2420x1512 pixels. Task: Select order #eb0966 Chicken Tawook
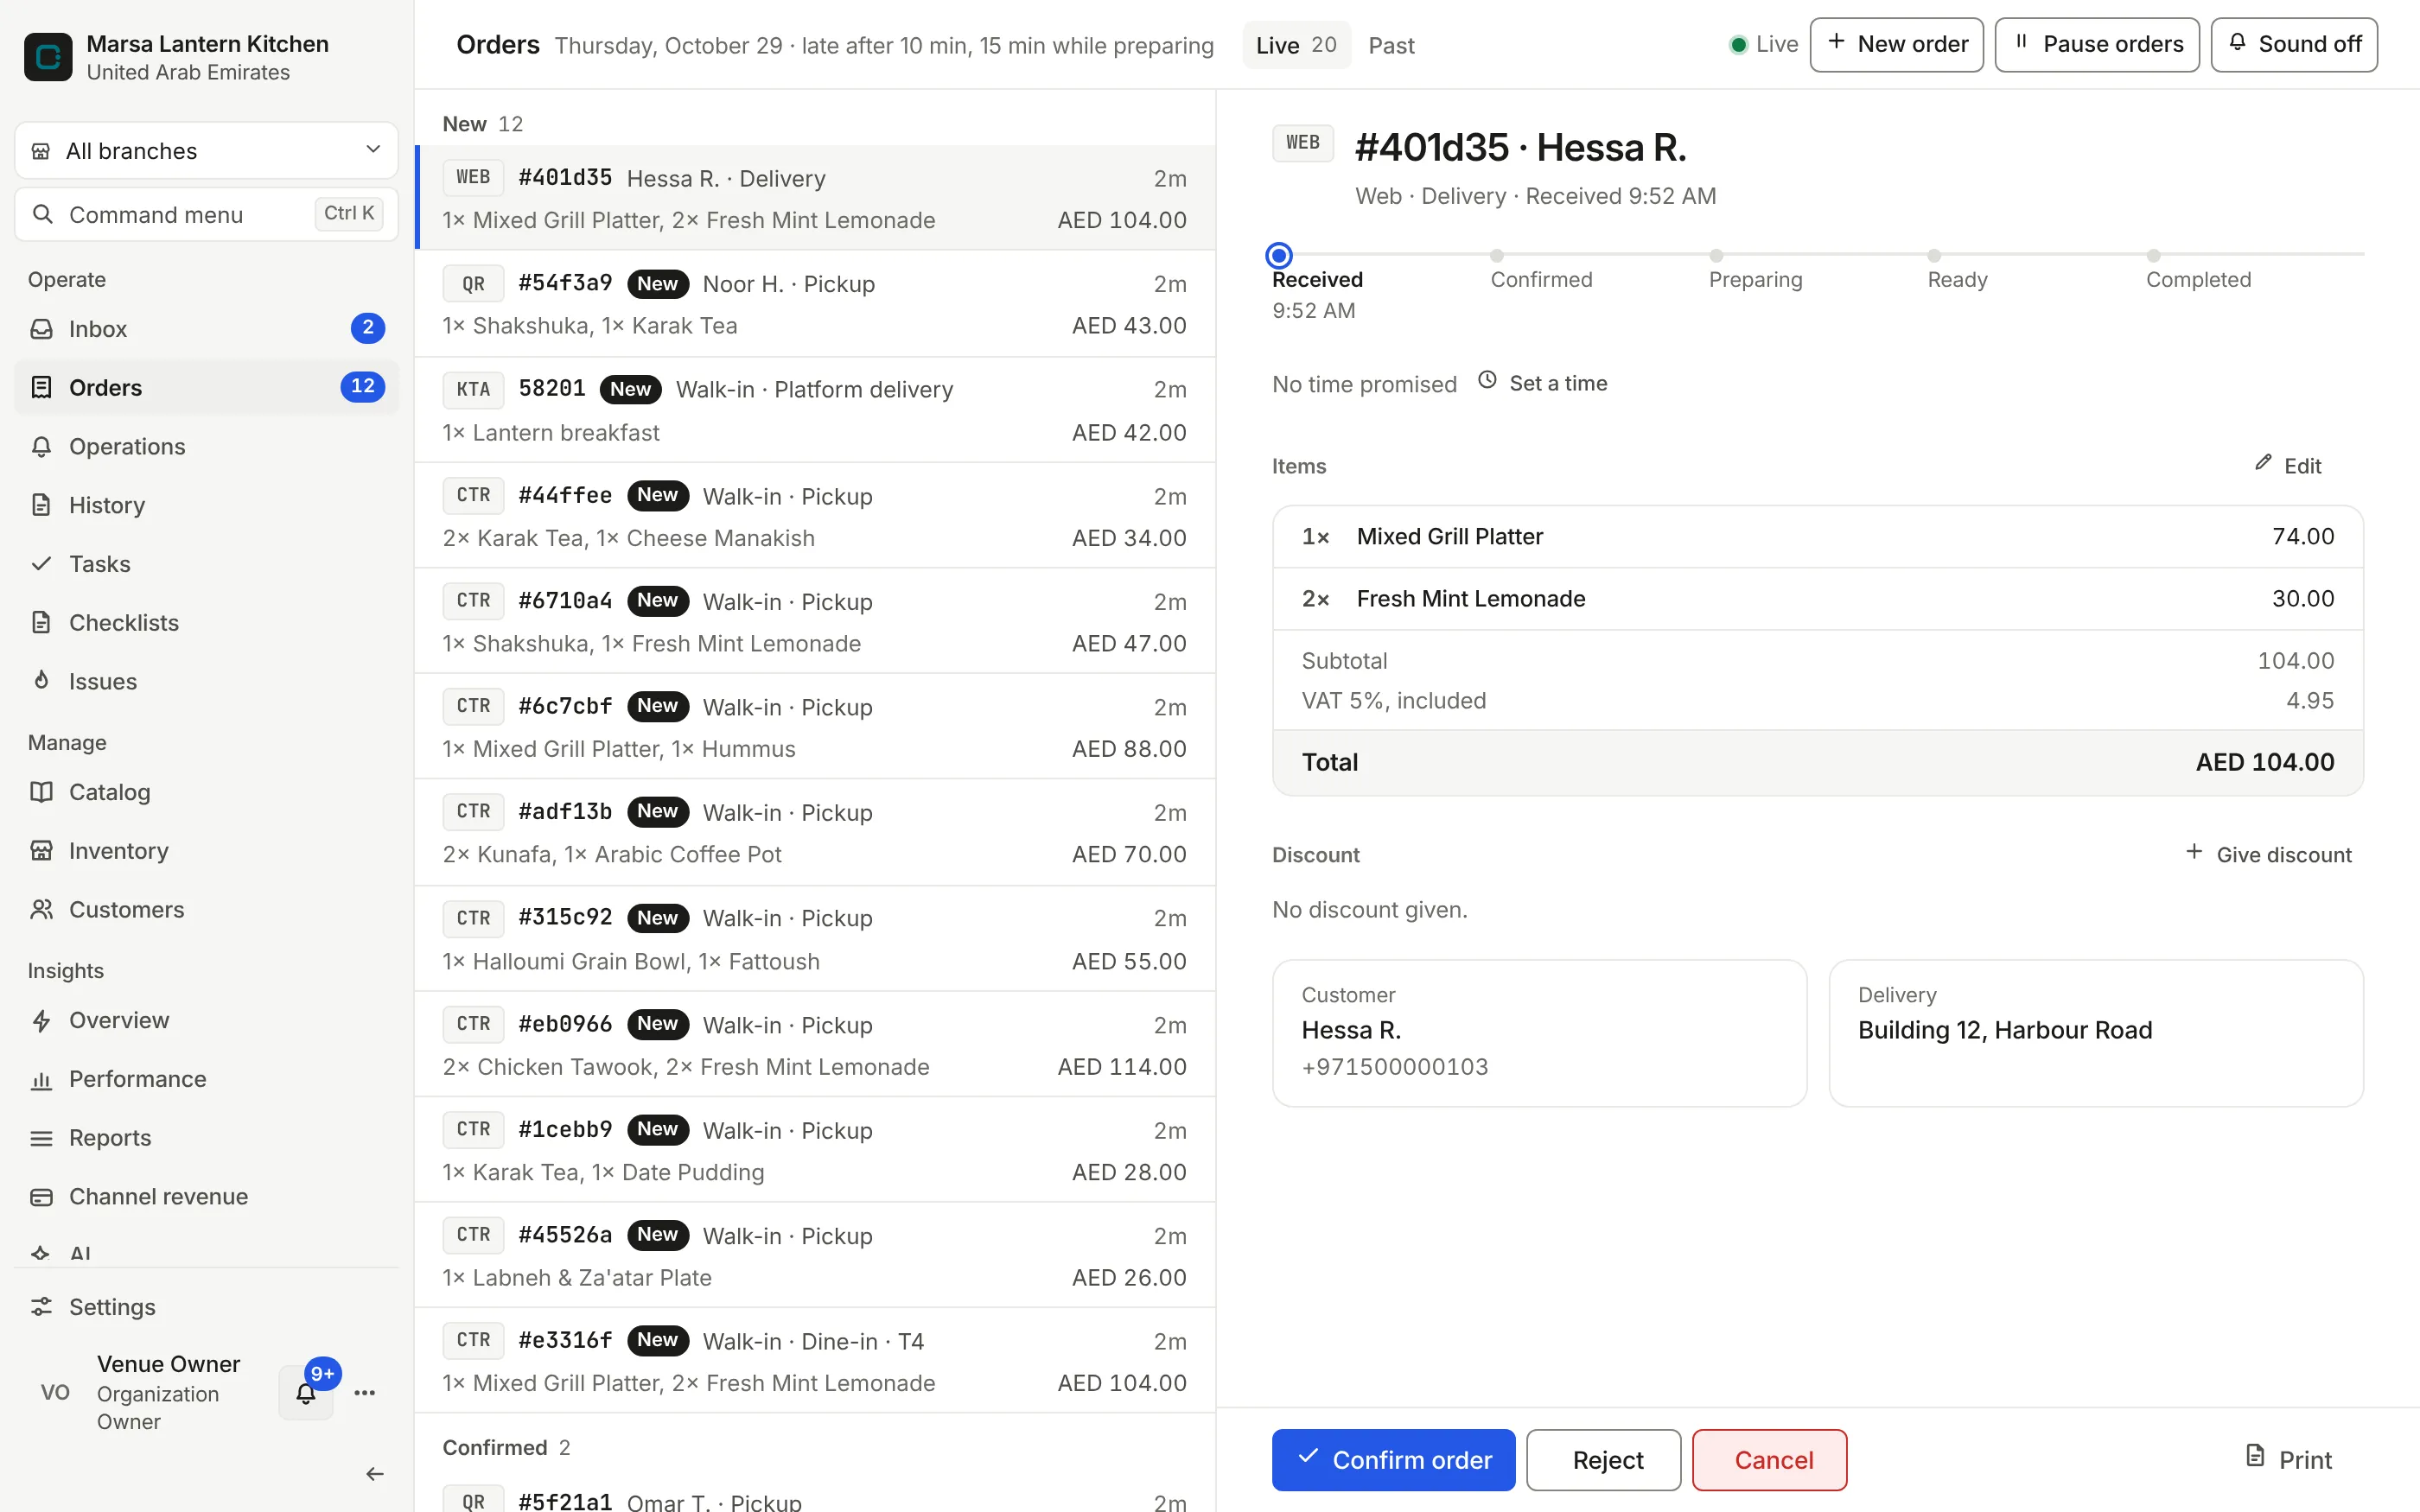pos(815,1045)
